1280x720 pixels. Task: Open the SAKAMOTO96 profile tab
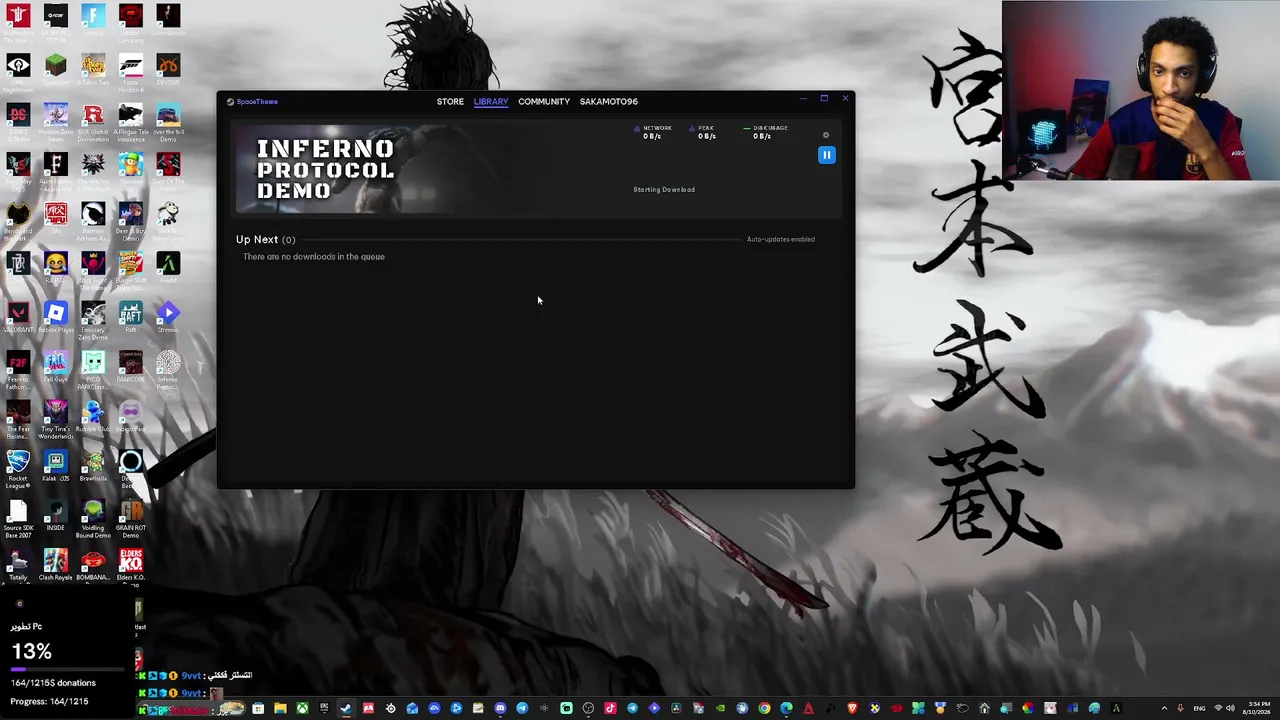click(608, 101)
